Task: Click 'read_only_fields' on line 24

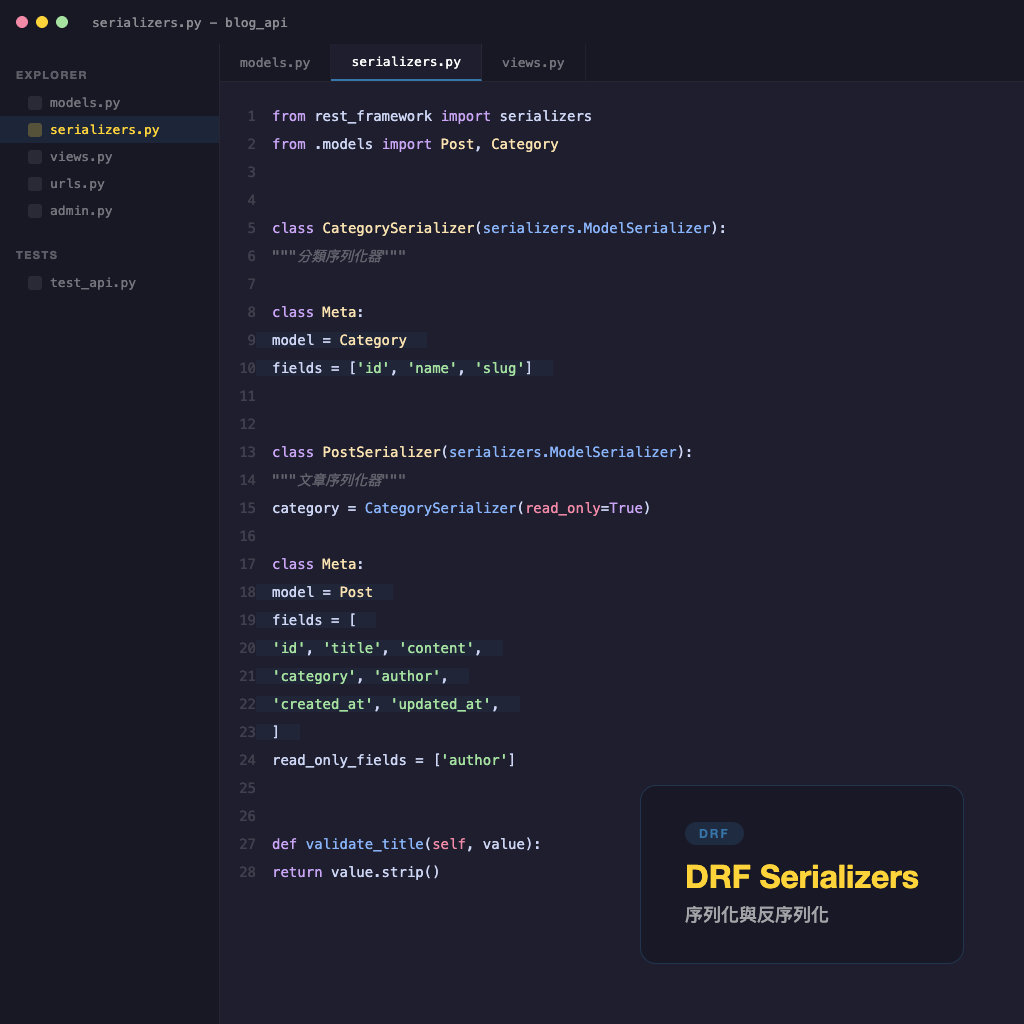Action: tap(339, 760)
